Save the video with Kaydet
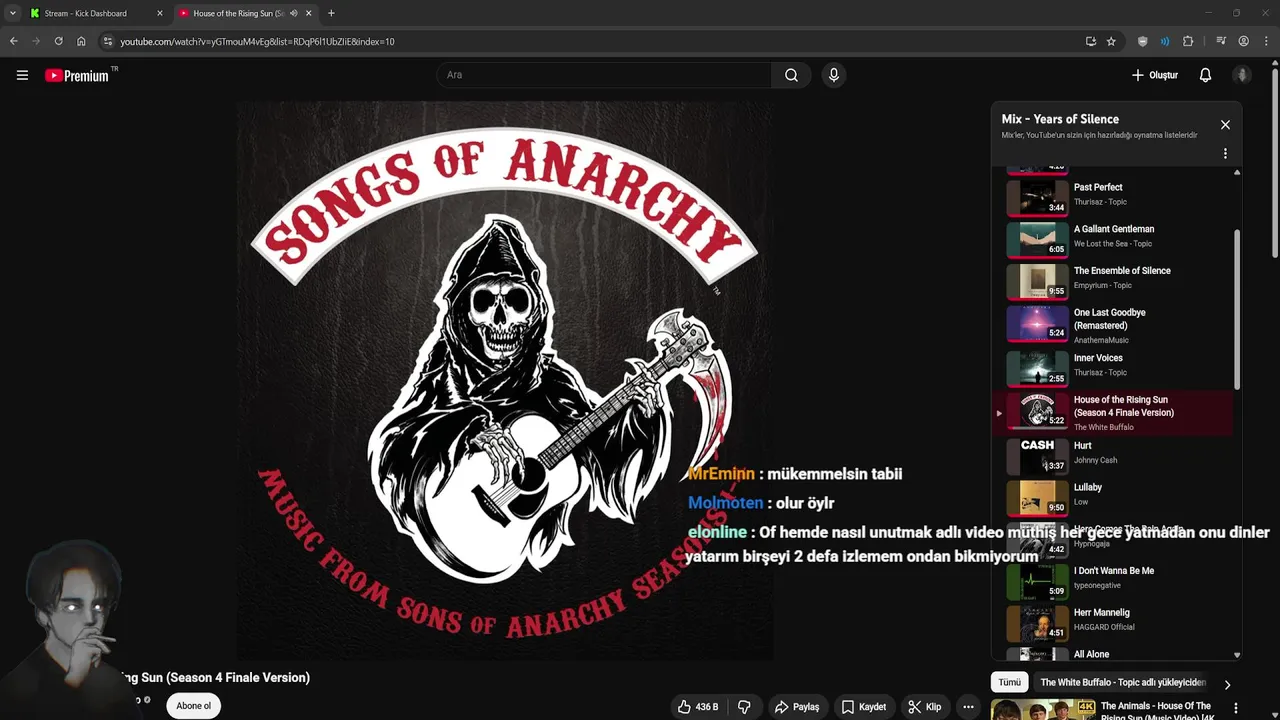The width and height of the screenshot is (1280, 720). (x=864, y=707)
